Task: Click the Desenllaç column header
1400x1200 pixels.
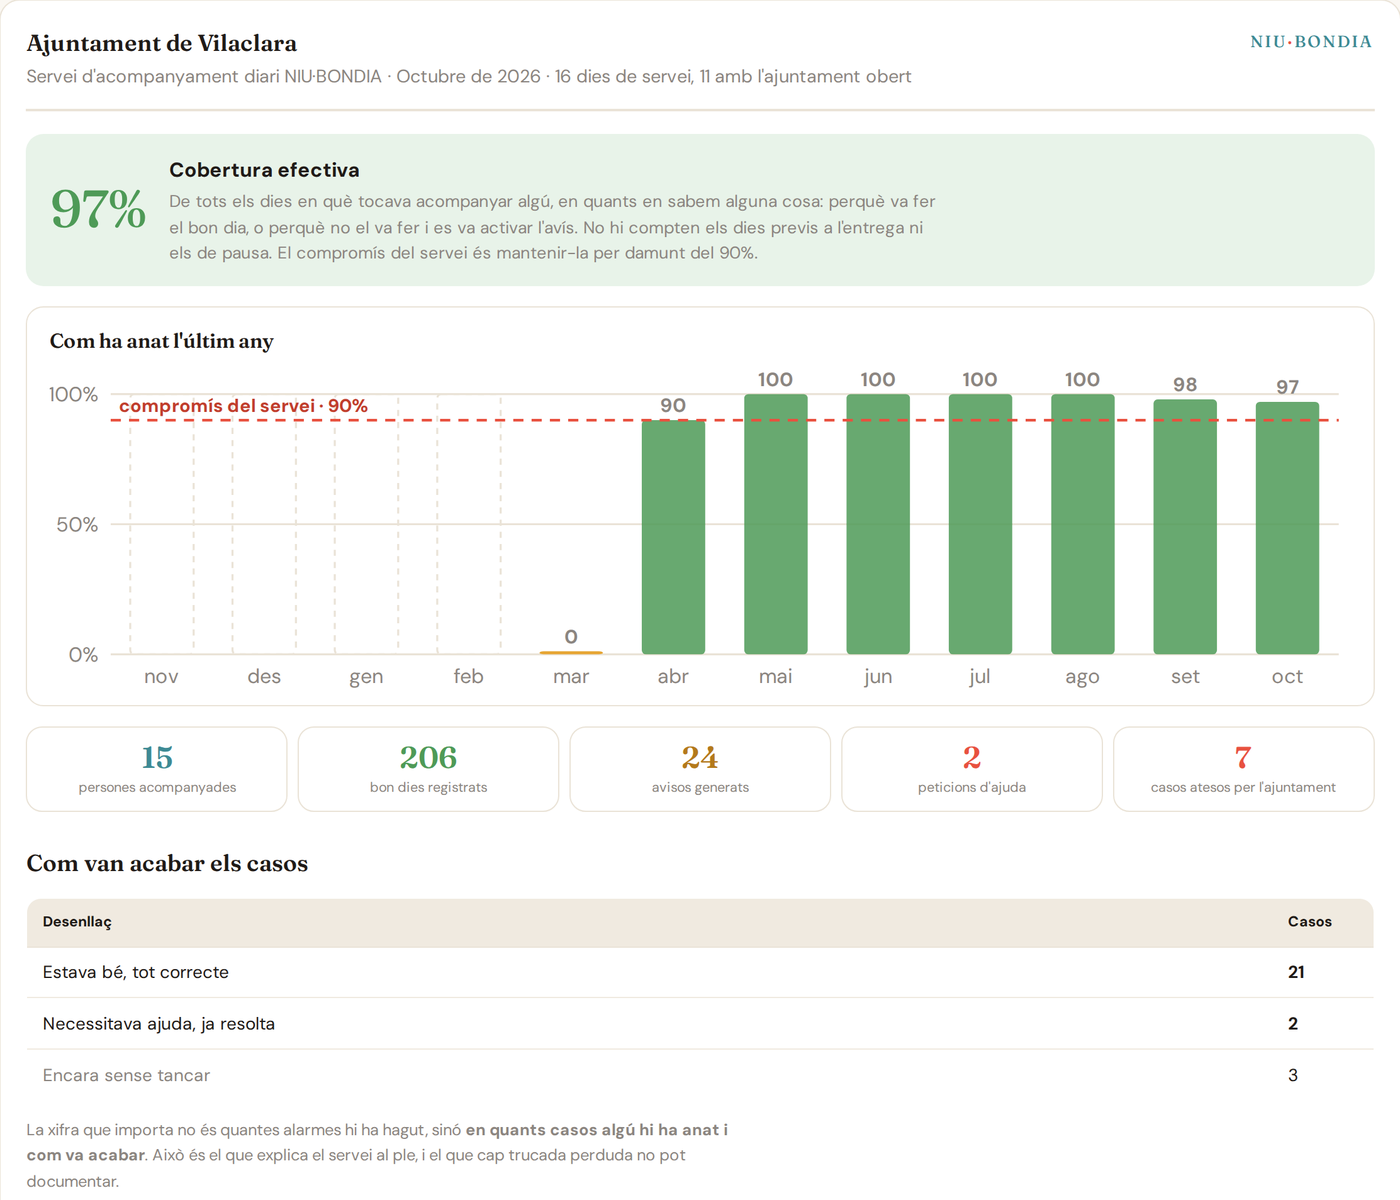Action: click(x=77, y=922)
